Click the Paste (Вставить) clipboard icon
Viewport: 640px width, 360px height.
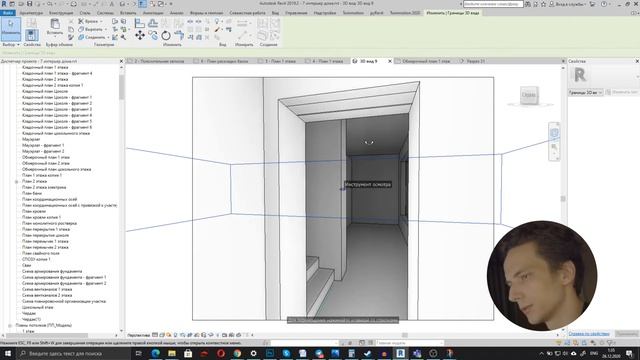point(55,24)
